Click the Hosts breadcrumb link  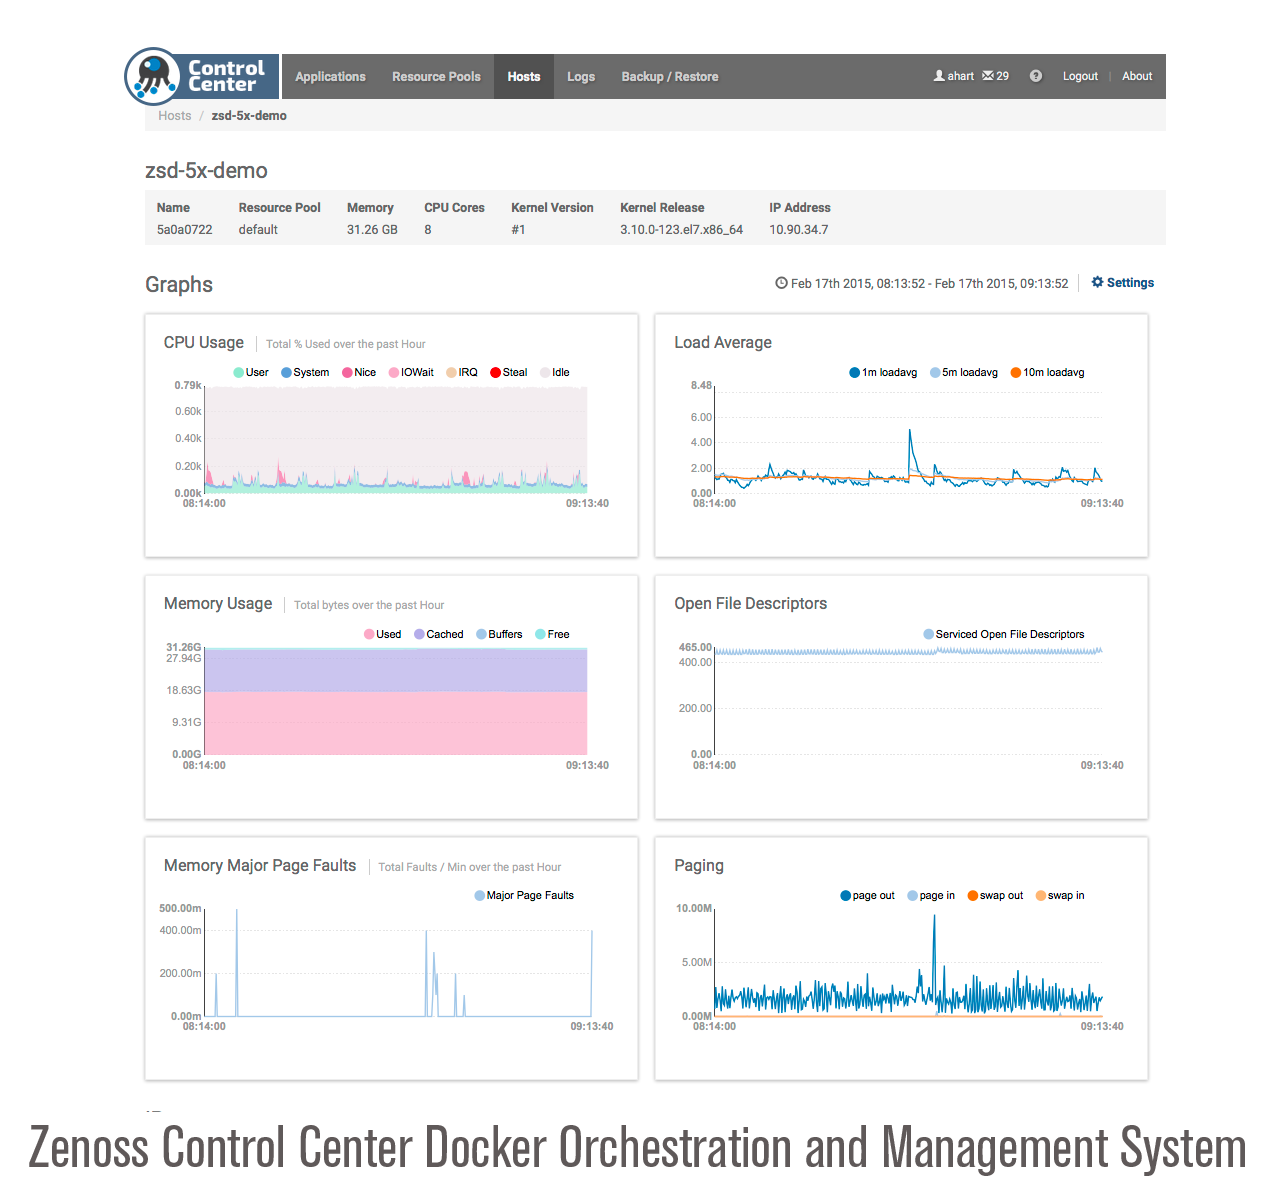point(174,116)
